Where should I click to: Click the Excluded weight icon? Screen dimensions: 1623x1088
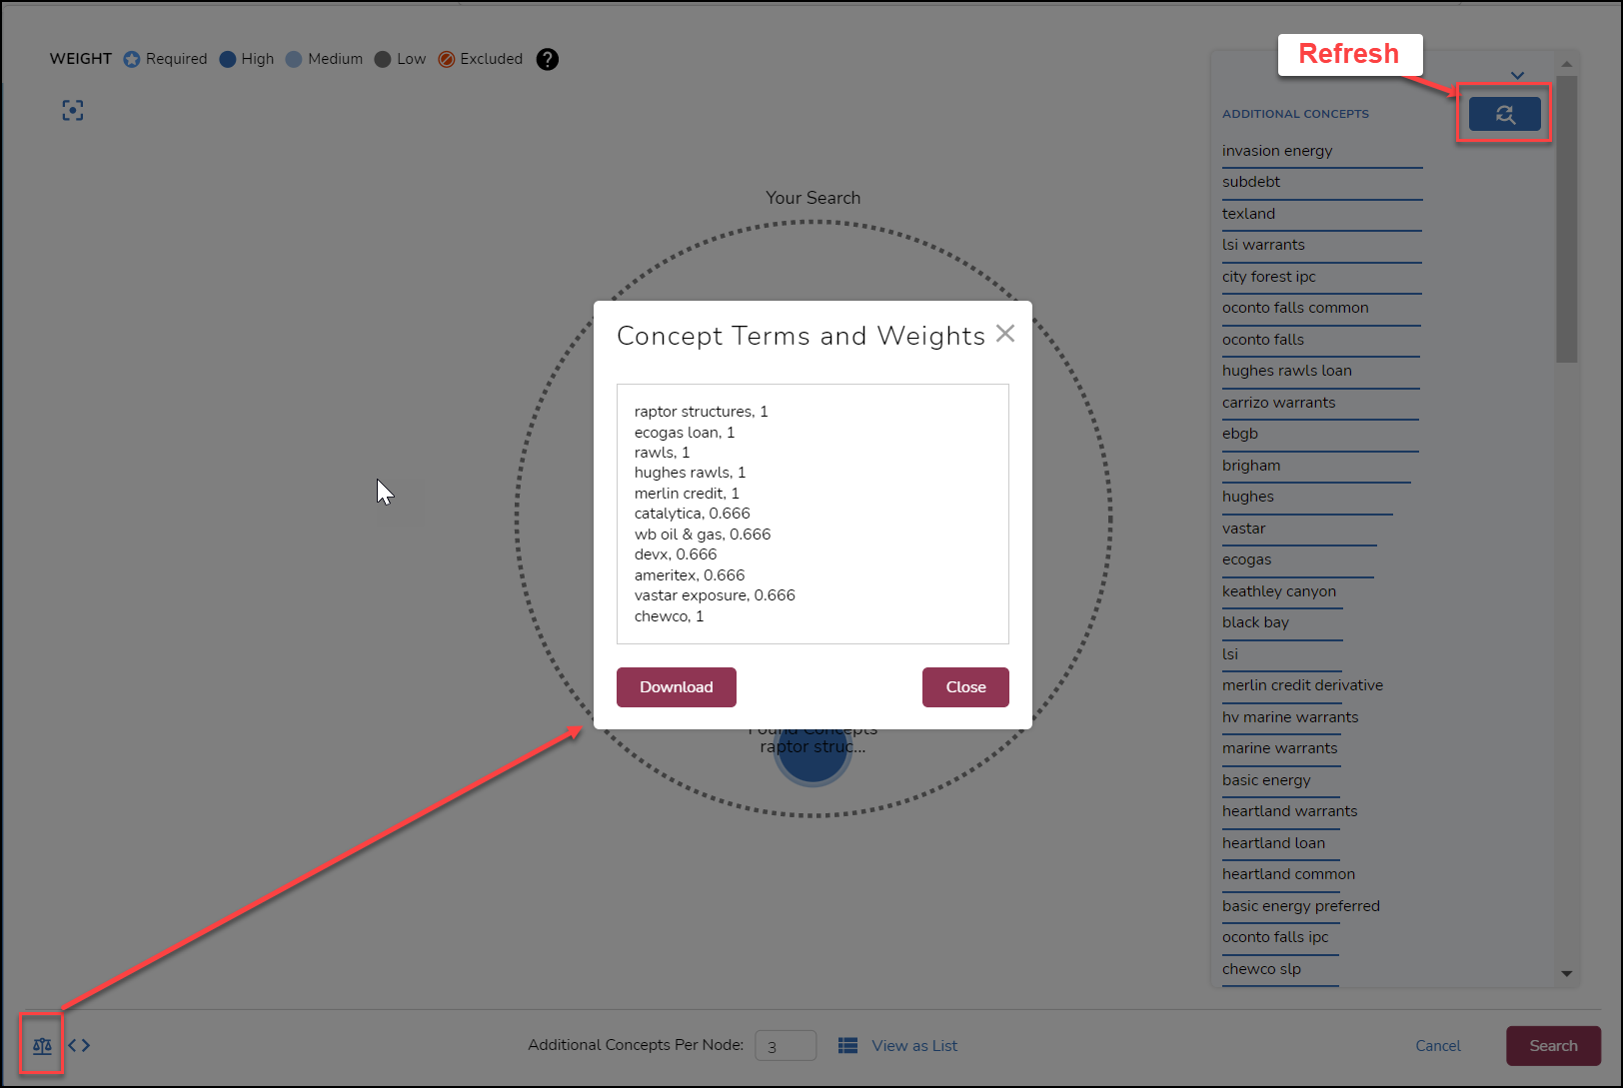point(447,59)
